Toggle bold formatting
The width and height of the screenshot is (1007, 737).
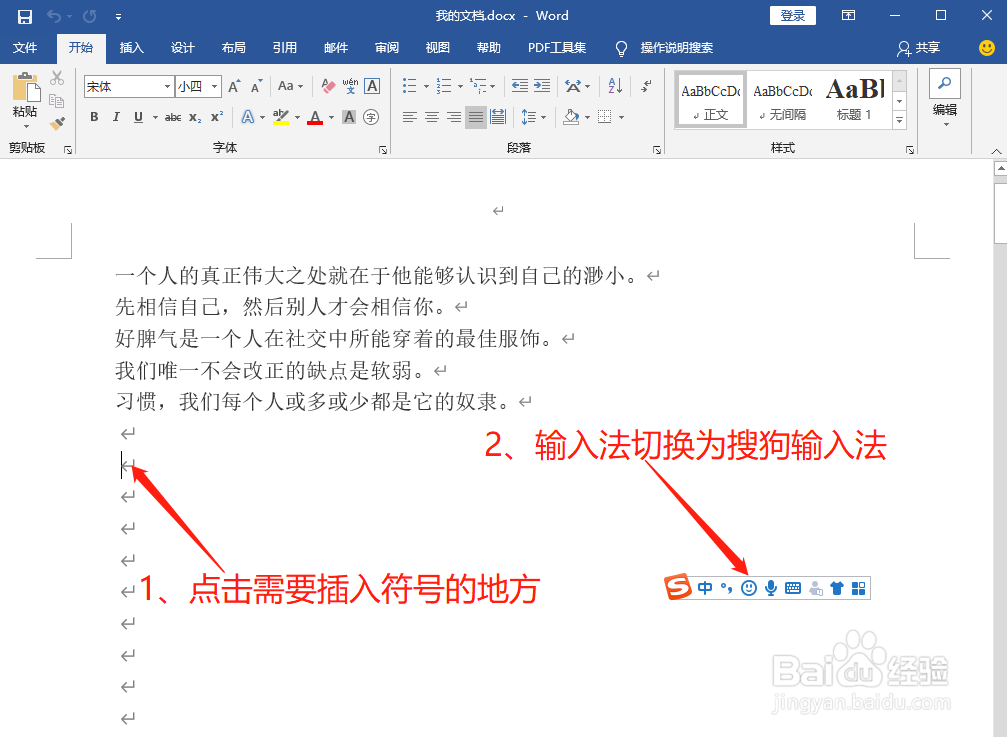[93, 117]
